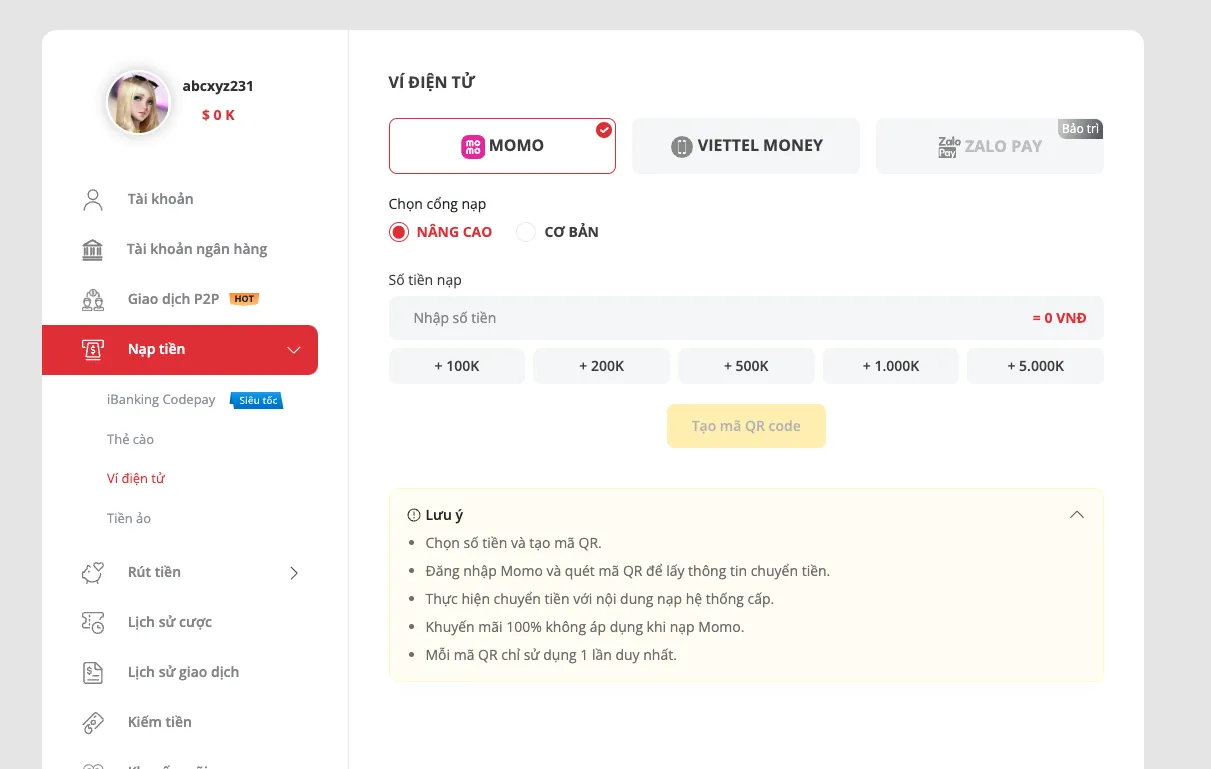Click the Số tiền nạp label
This screenshot has width=1211, height=769.
(x=425, y=280)
